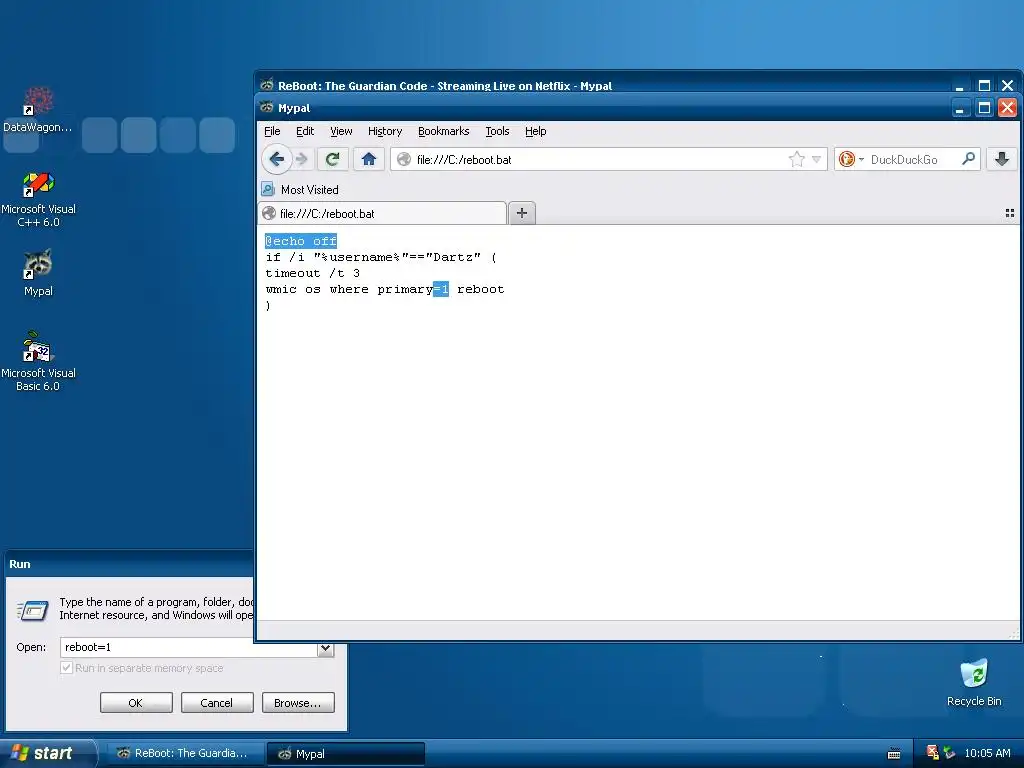Open the DuckDuckGo search engine selector
Viewport: 1024px width, 768px height.
(x=852, y=159)
